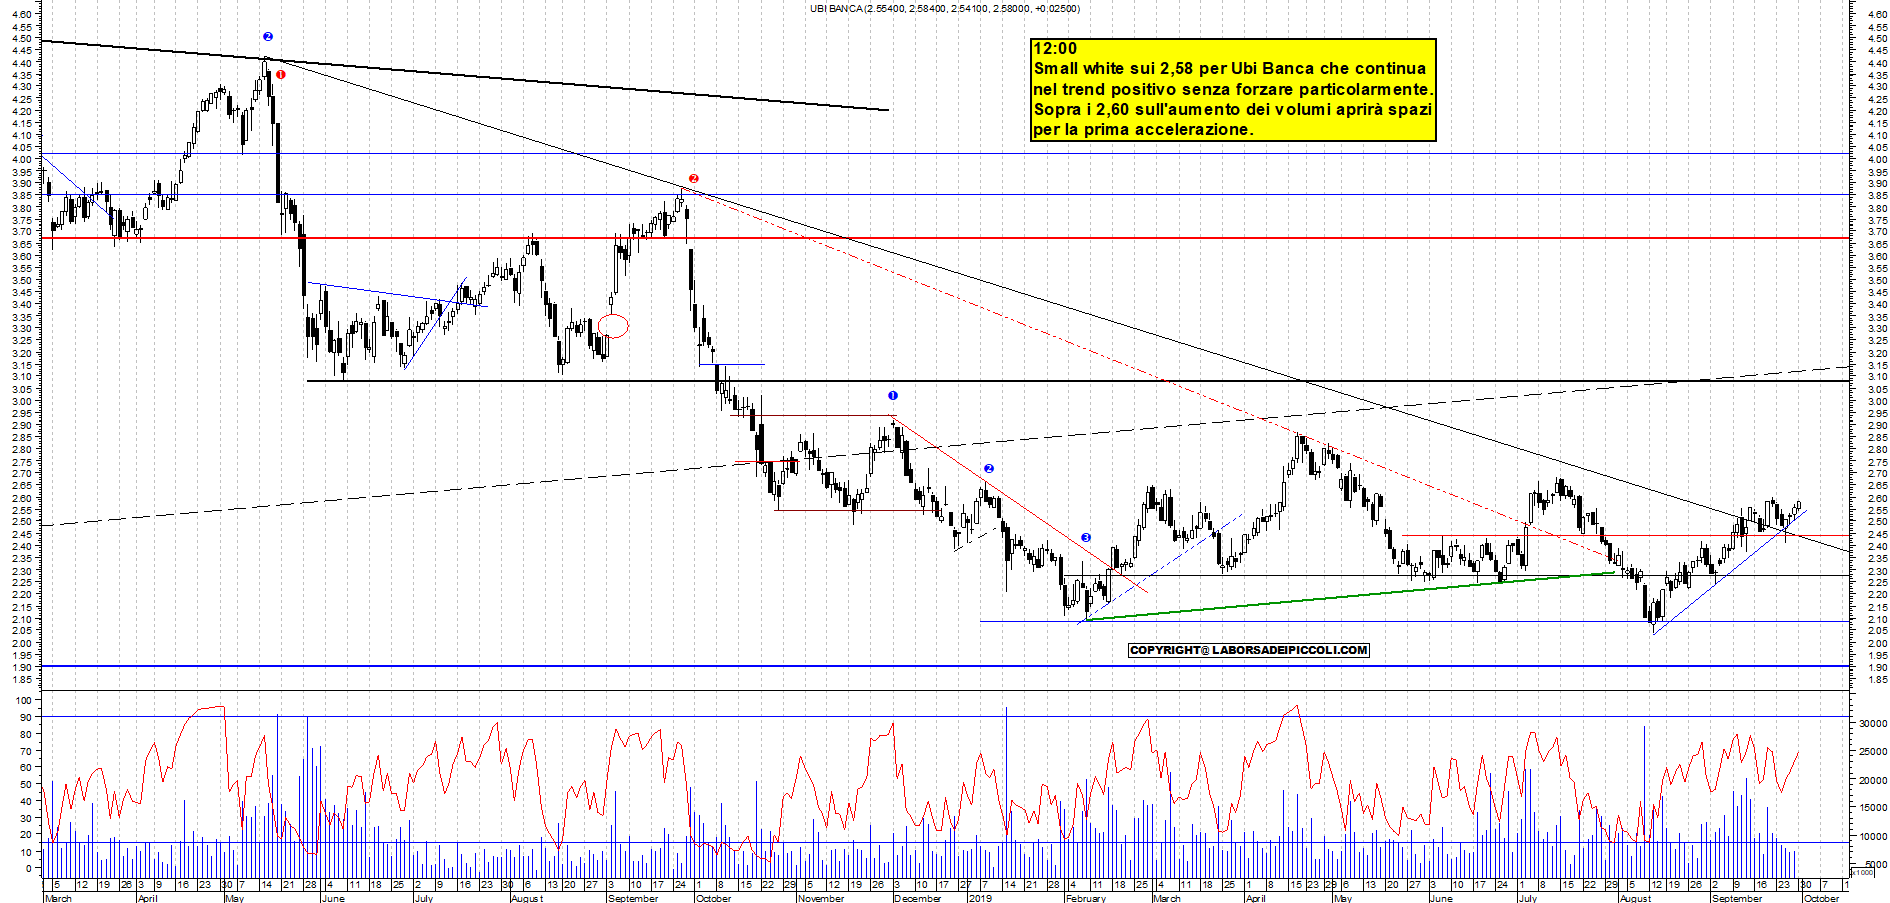1890x903 pixels.
Task: Select blue wave marker 3 near February
Action: [1086, 538]
